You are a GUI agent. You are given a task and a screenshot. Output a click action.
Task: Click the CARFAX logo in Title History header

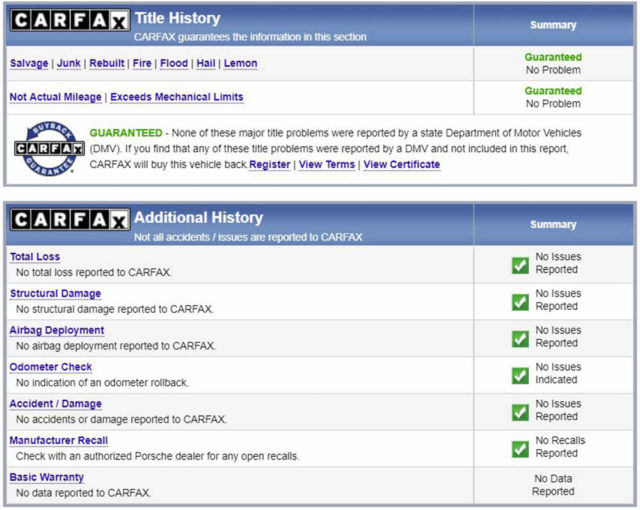click(70, 20)
